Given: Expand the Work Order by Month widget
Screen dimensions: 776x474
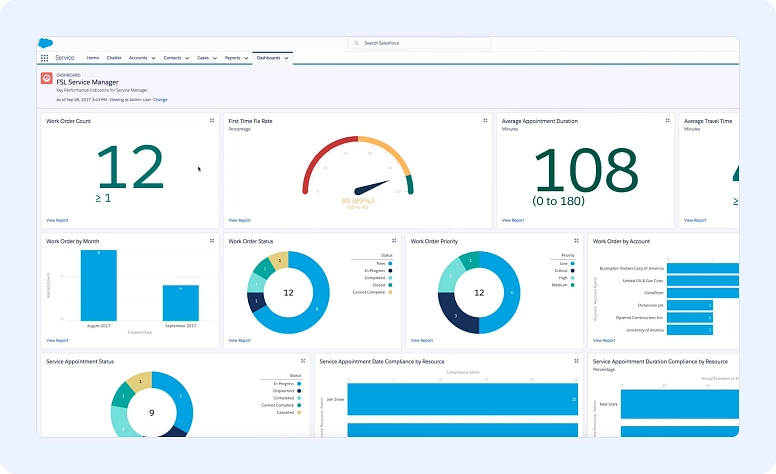Looking at the screenshot, I should point(212,241).
